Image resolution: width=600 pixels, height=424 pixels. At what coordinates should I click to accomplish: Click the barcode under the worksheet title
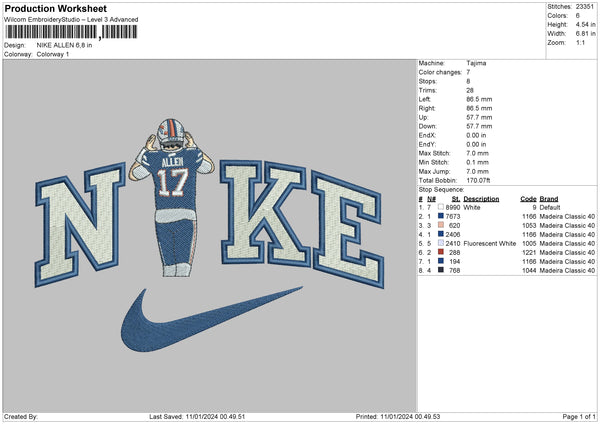click(x=71, y=32)
